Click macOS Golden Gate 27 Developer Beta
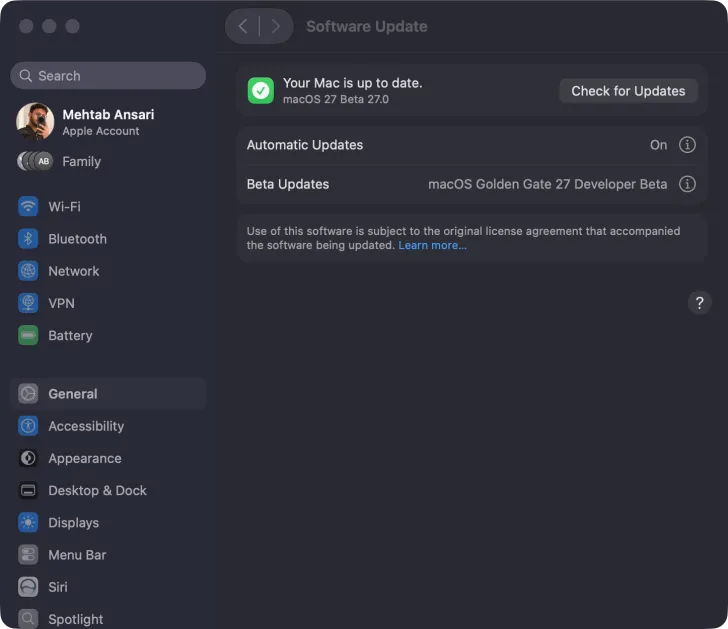728x629 pixels. pos(547,184)
